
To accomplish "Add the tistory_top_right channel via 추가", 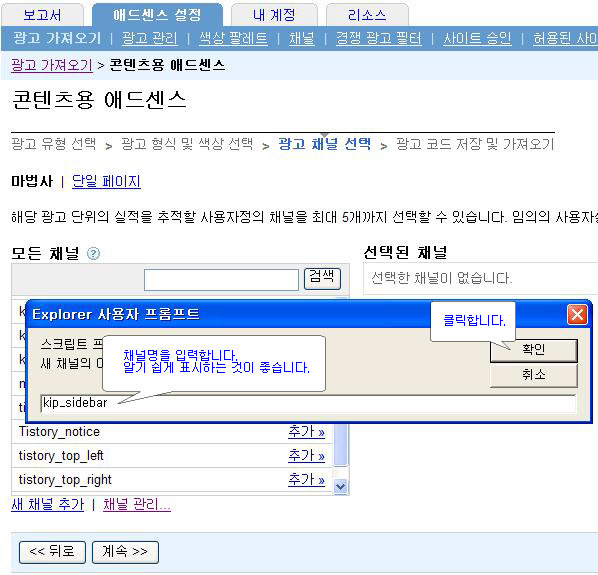I will pos(306,480).
